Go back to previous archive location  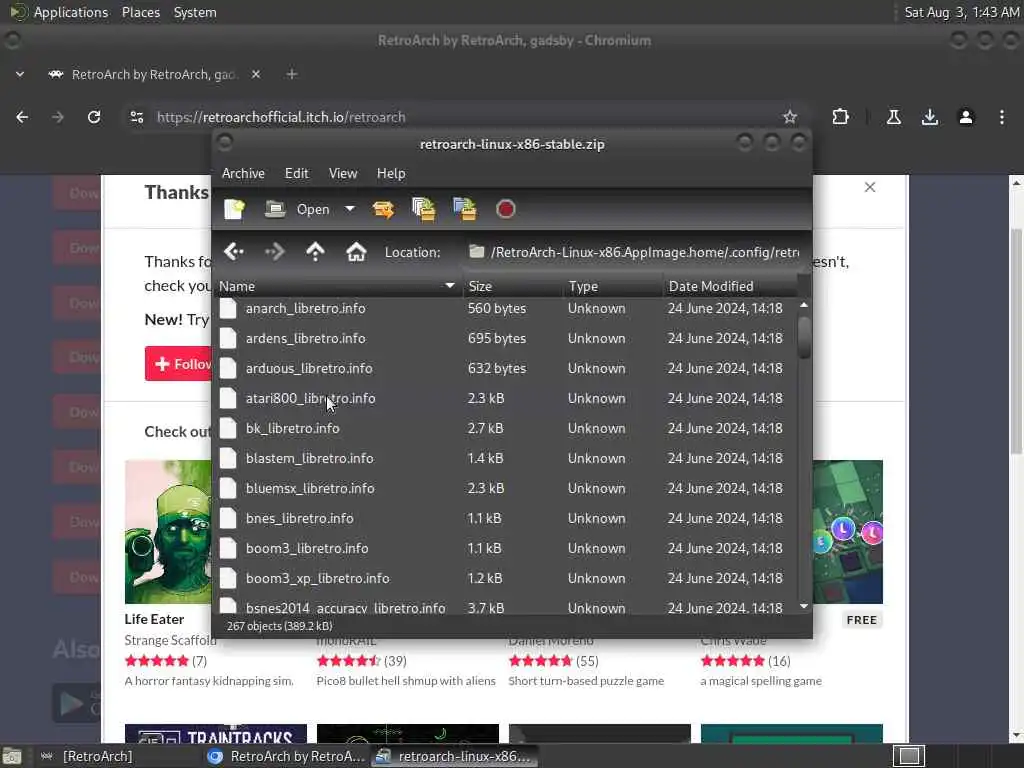click(234, 251)
